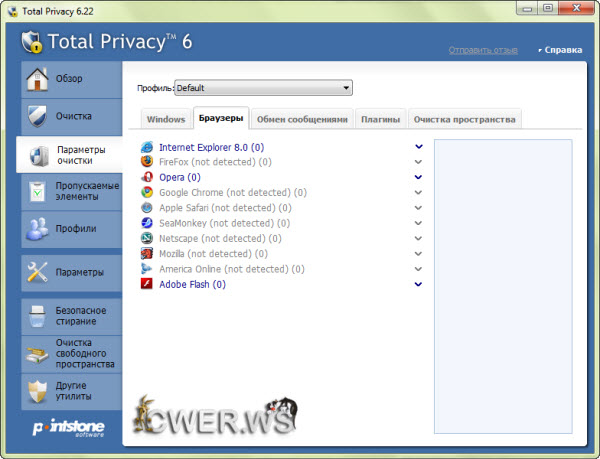Switch to the Windows tab
The width and height of the screenshot is (600, 459).
pos(166,119)
